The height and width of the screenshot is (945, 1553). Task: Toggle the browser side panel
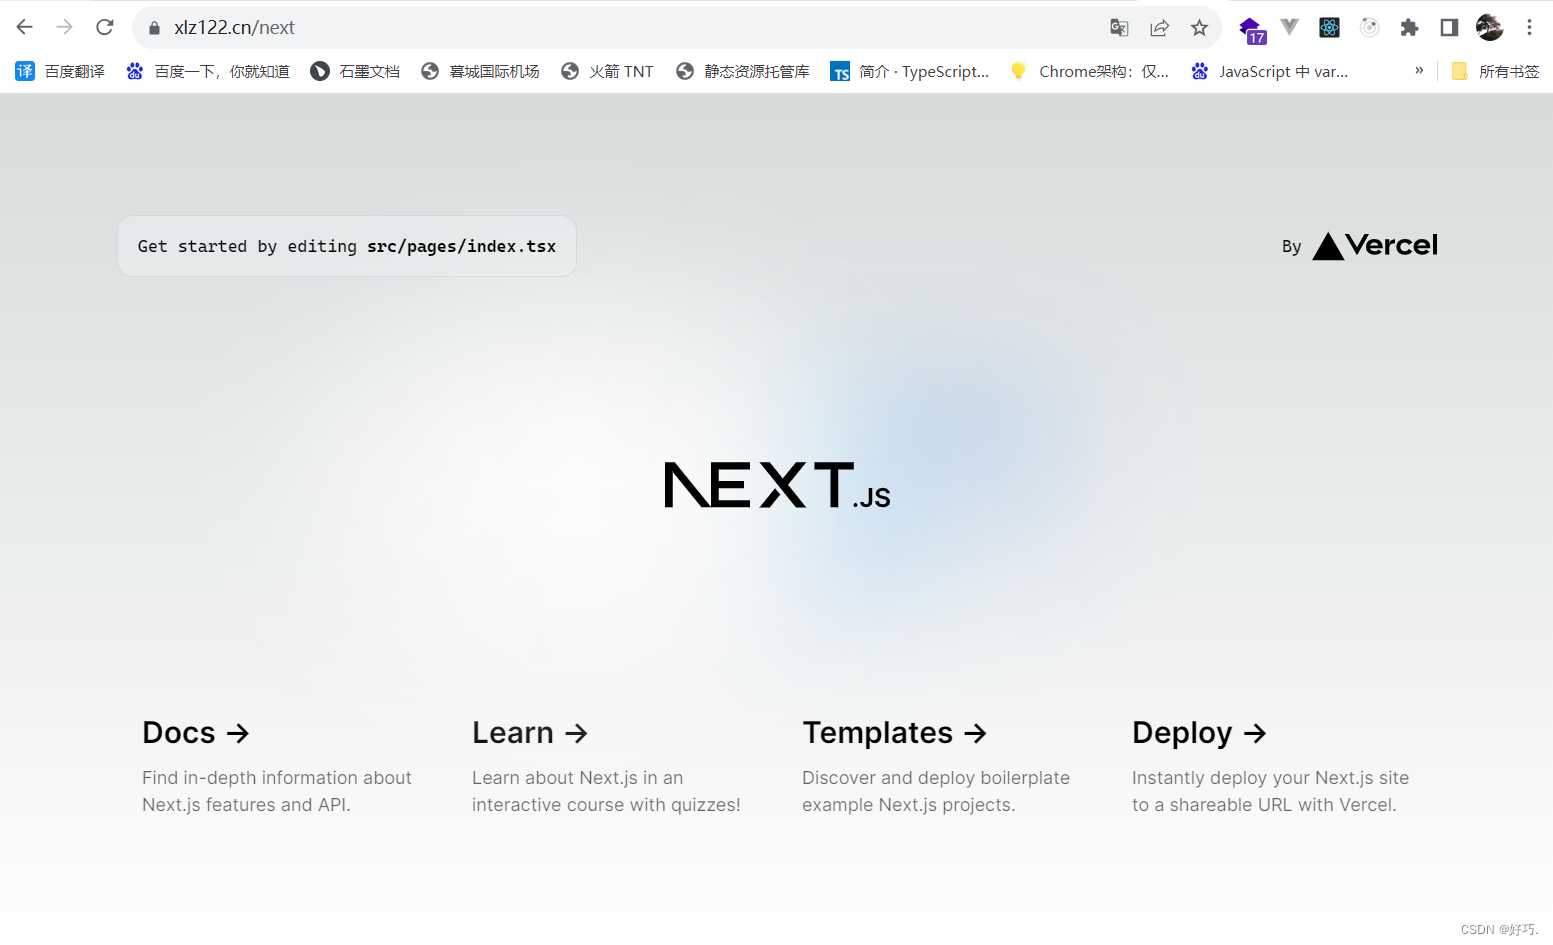1449,28
